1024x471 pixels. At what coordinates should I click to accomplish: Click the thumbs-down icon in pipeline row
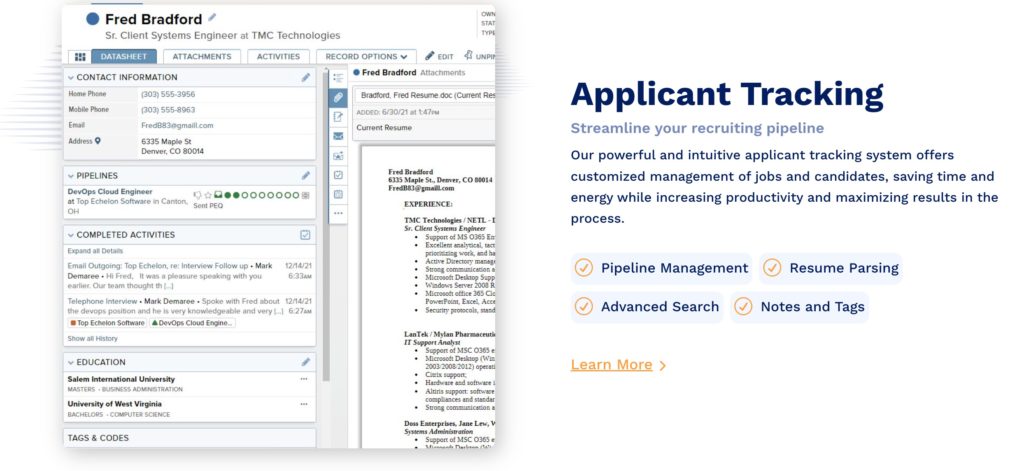197,195
